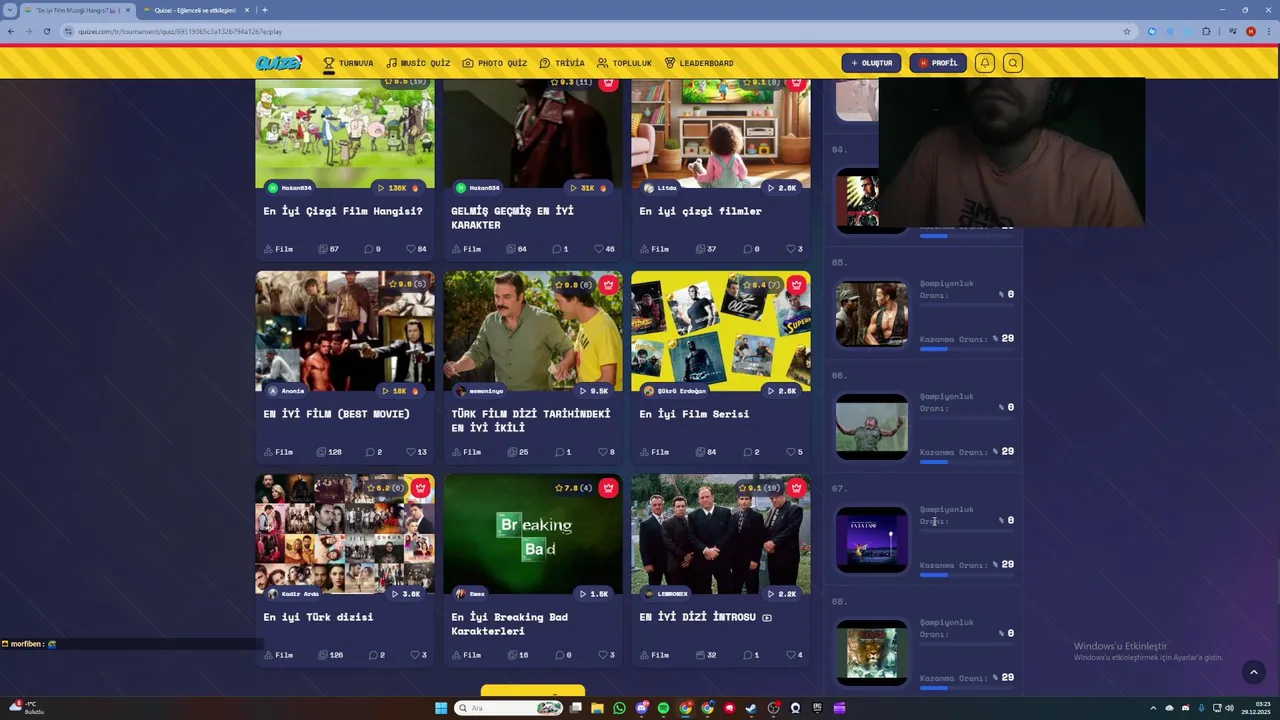Viewport: 1280px width, 720px height.
Task: Open the Leaderboard page
Action: coord(699,63)
